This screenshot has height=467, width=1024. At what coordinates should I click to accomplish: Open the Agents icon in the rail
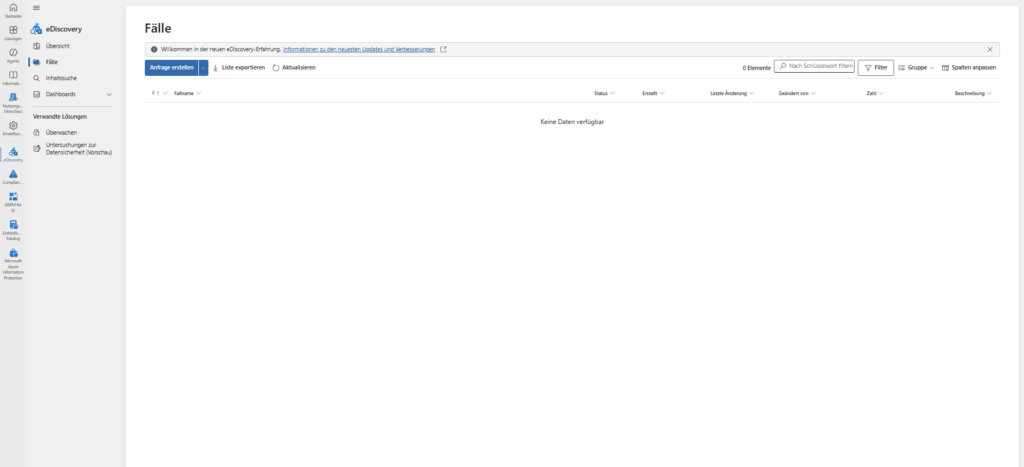13,54
